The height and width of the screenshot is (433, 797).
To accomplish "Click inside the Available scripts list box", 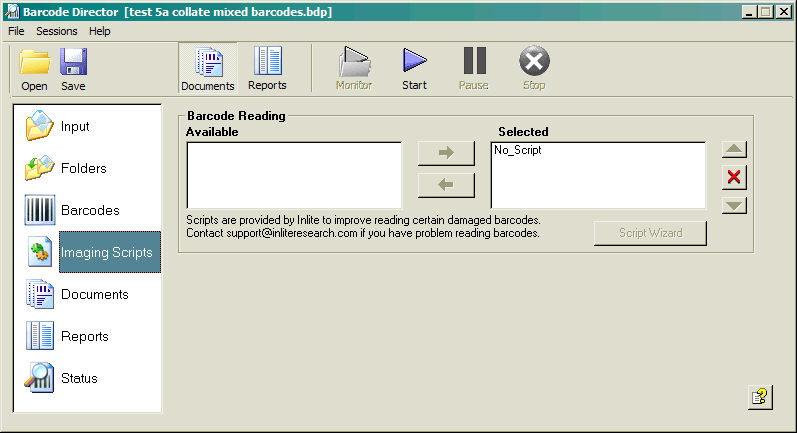I will tap(294, 175).
